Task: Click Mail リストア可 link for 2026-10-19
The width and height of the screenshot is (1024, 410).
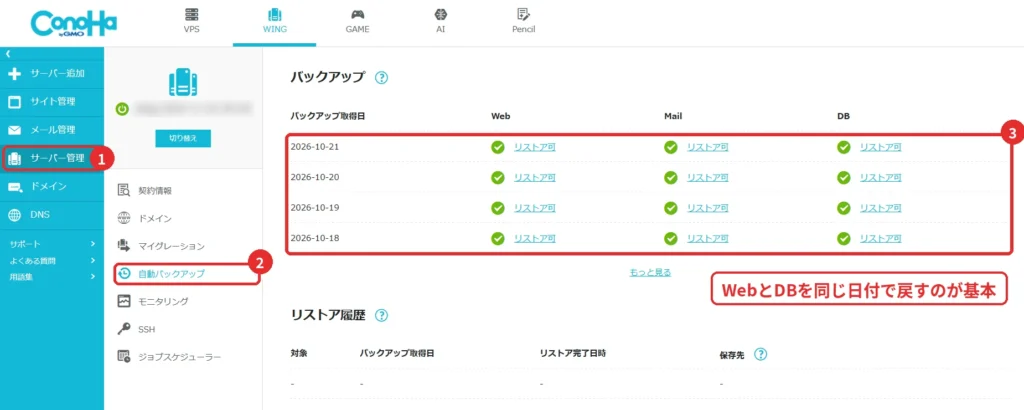Action: pos(707,208)
